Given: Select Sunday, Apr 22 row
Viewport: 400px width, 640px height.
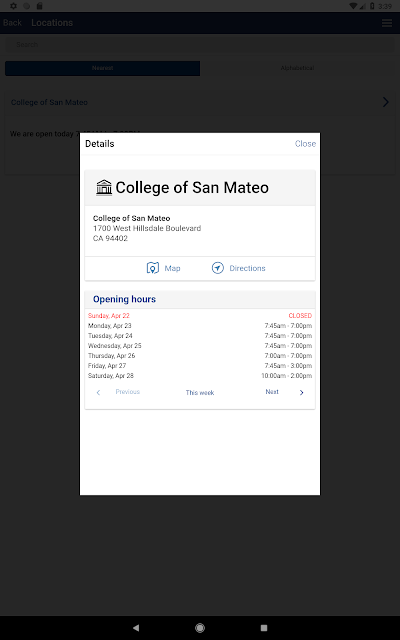Looking at the screenshot, I should click(x=200, y=316).
